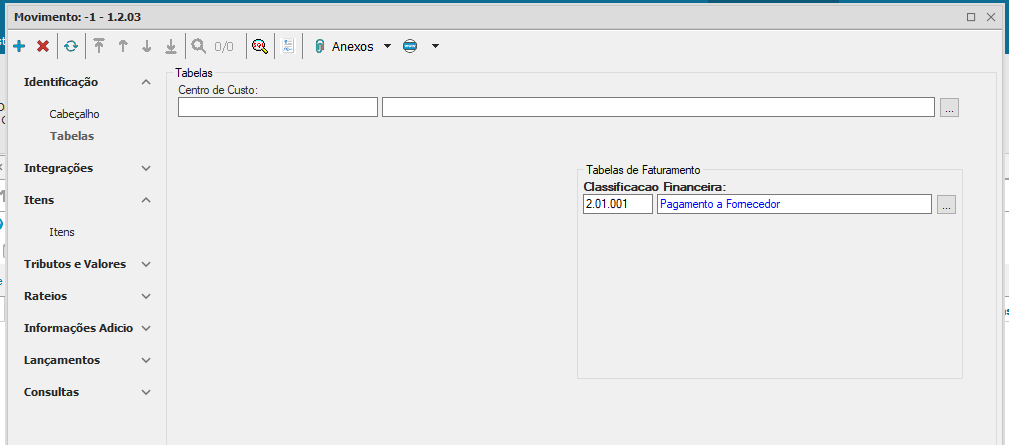Expand the Tributos e Valores section
Image resolution: width=1009 pixels, height=445 pixels.
point(146,264)
